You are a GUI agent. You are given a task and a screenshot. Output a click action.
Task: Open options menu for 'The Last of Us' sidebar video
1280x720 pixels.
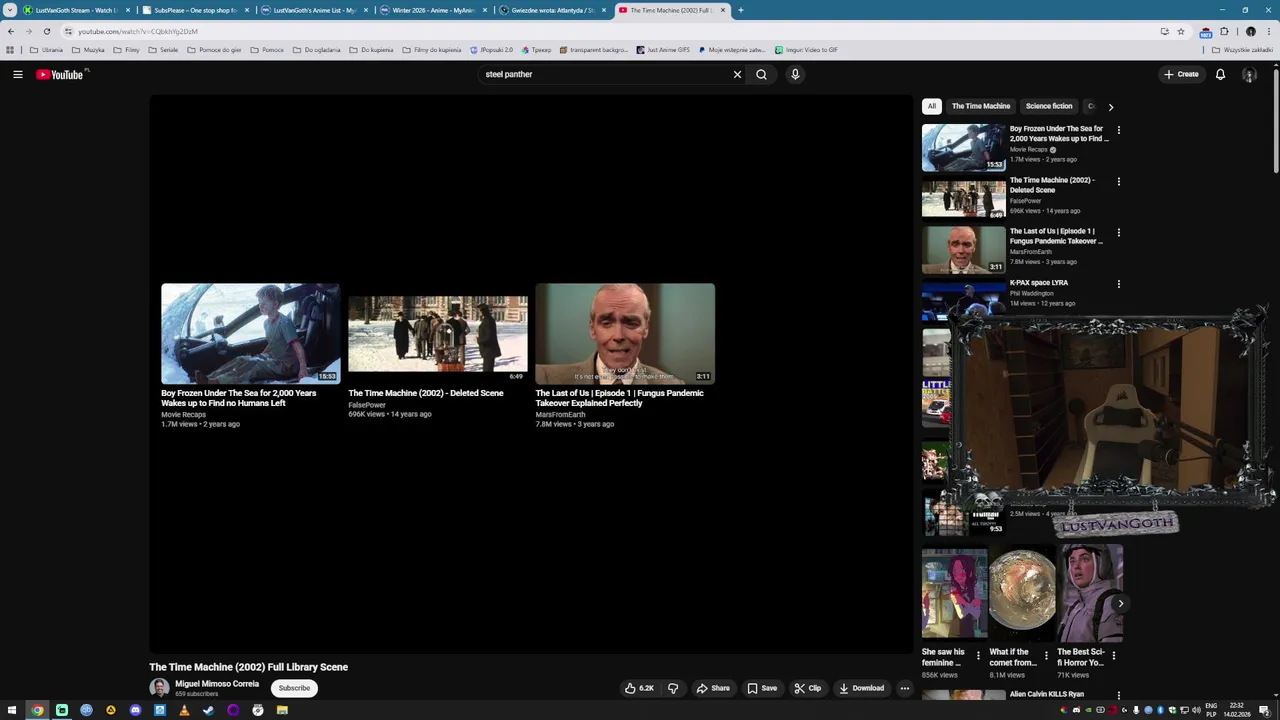tap(1118, 232)
